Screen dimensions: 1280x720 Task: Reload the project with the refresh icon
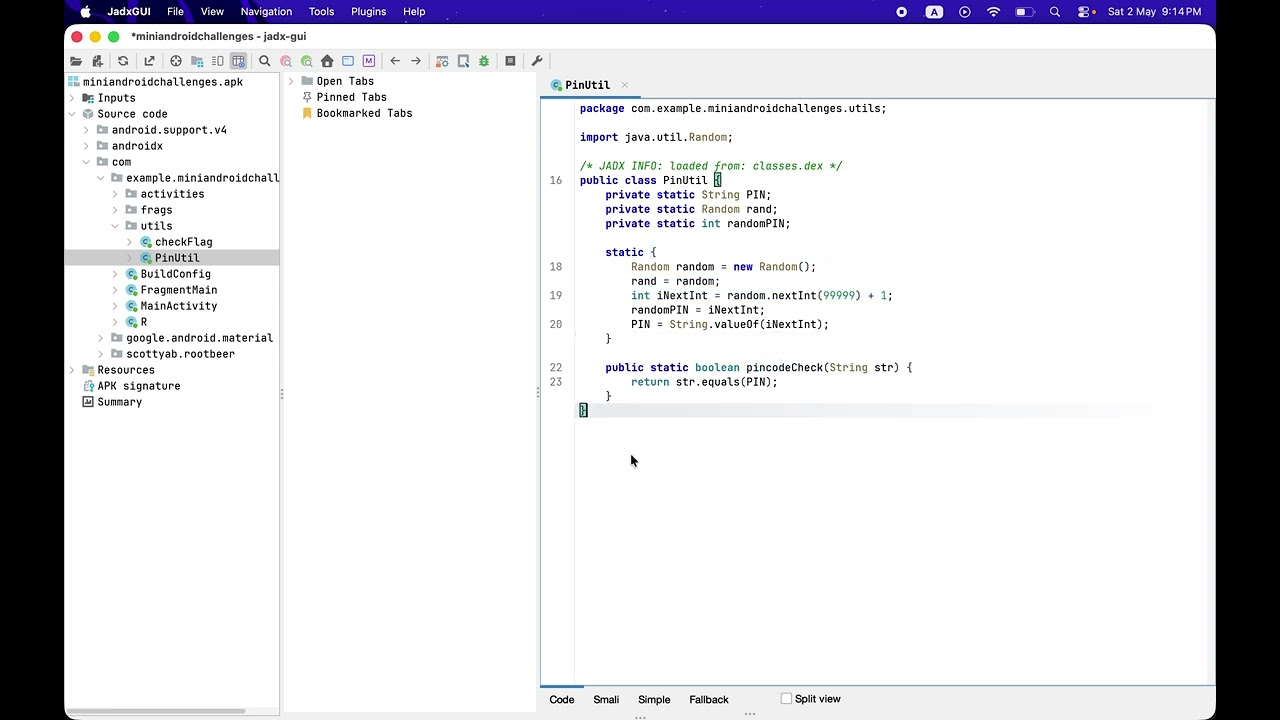123,61
